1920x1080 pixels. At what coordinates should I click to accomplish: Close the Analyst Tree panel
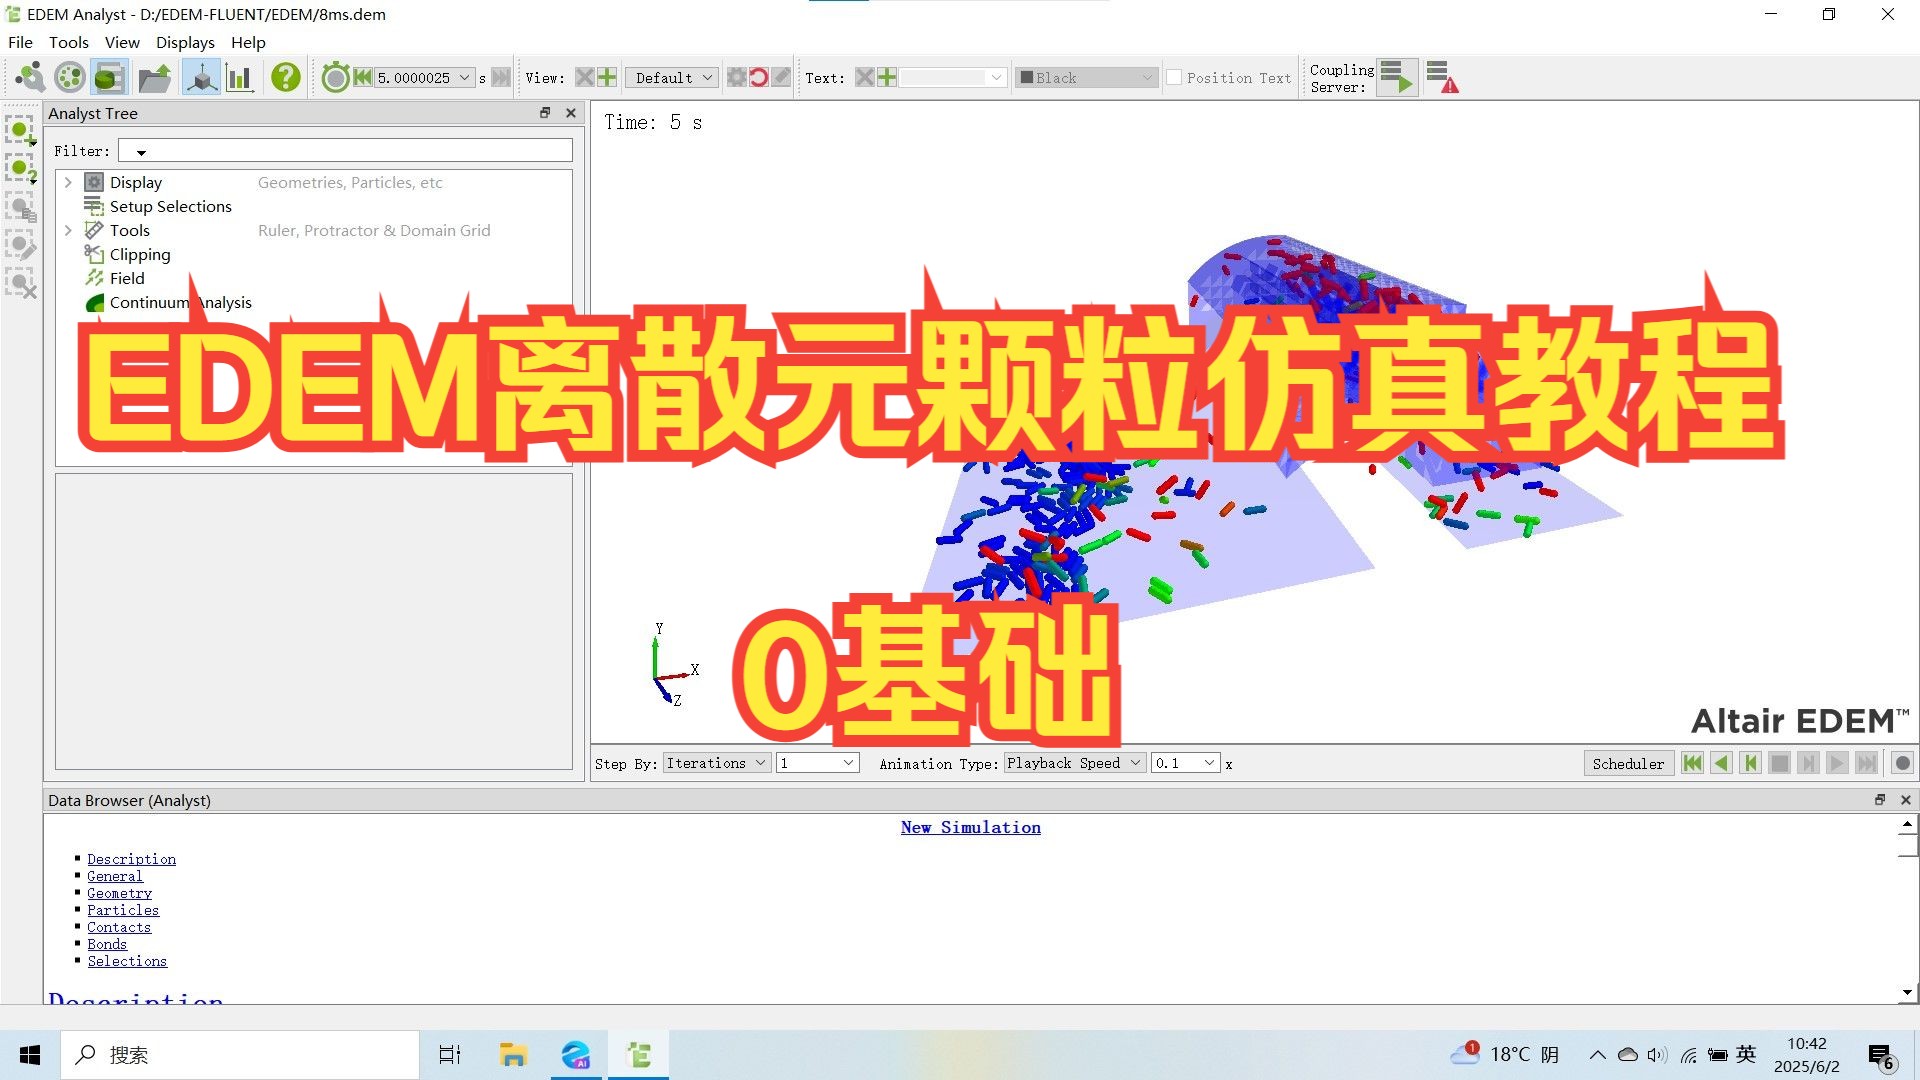pyautogui.click(x=571, y=113)
